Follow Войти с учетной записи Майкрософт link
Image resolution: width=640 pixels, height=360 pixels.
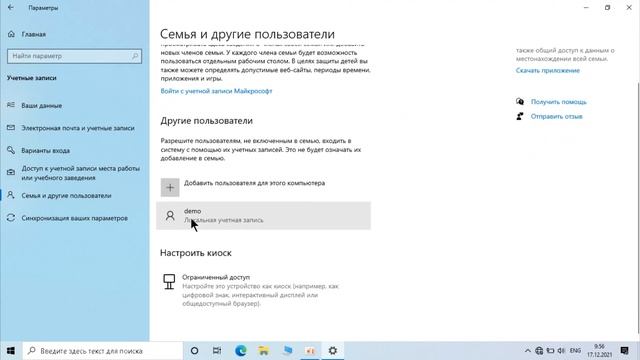click(x=216, y=91)
